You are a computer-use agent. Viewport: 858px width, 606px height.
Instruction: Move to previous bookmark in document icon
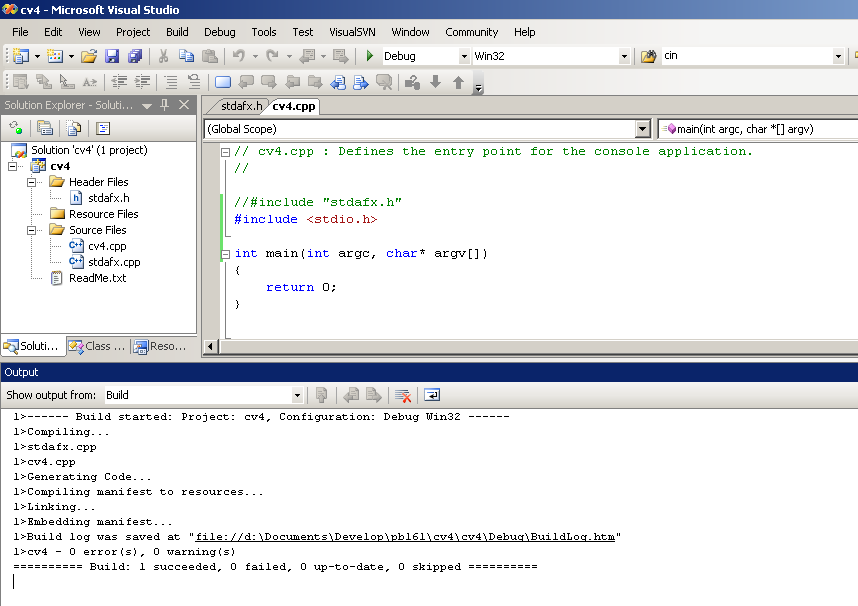coord(338,82)
